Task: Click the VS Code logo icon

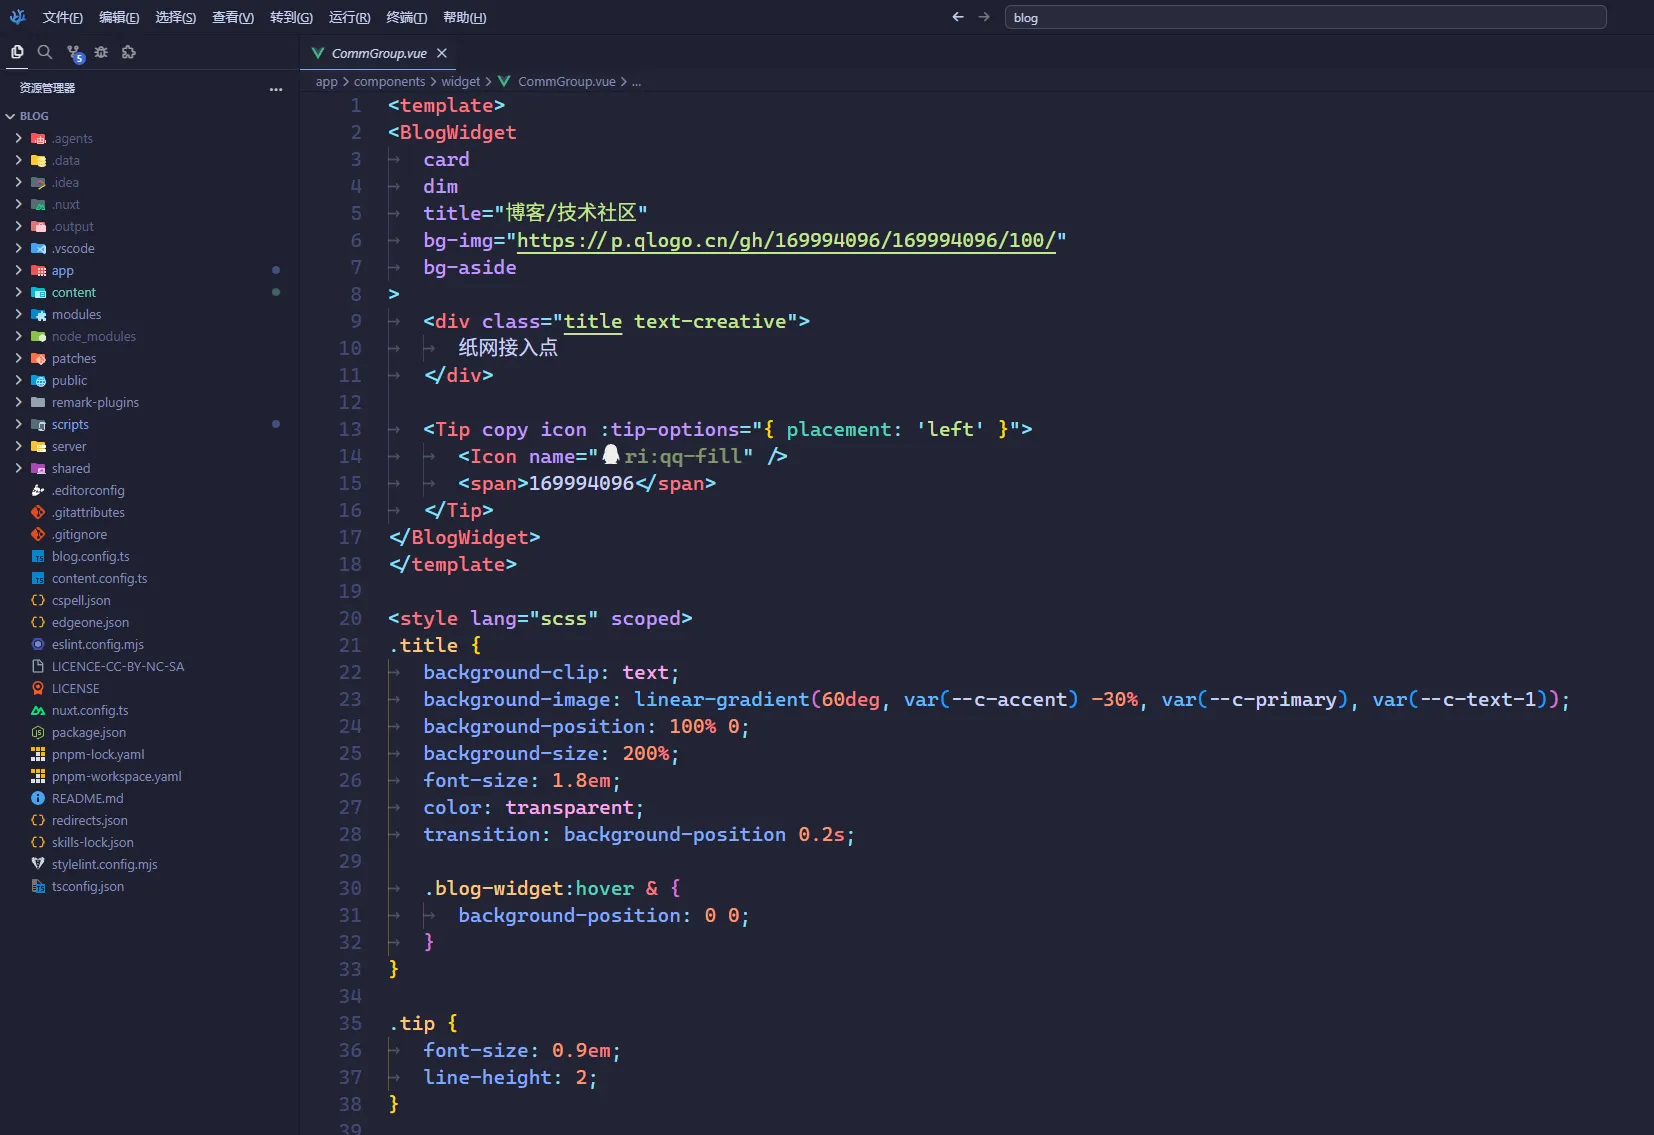Action: pos(17,17)
